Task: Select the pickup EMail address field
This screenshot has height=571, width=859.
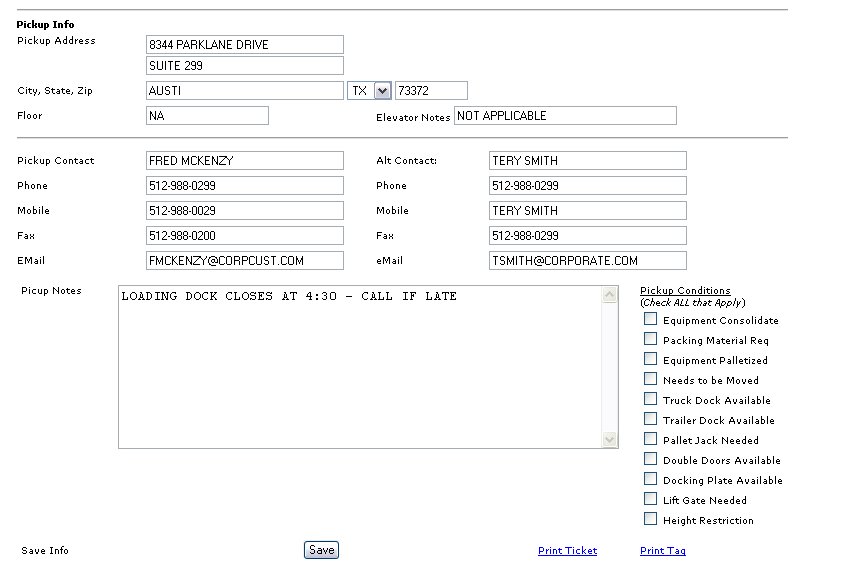Action: tap(244, 261)
